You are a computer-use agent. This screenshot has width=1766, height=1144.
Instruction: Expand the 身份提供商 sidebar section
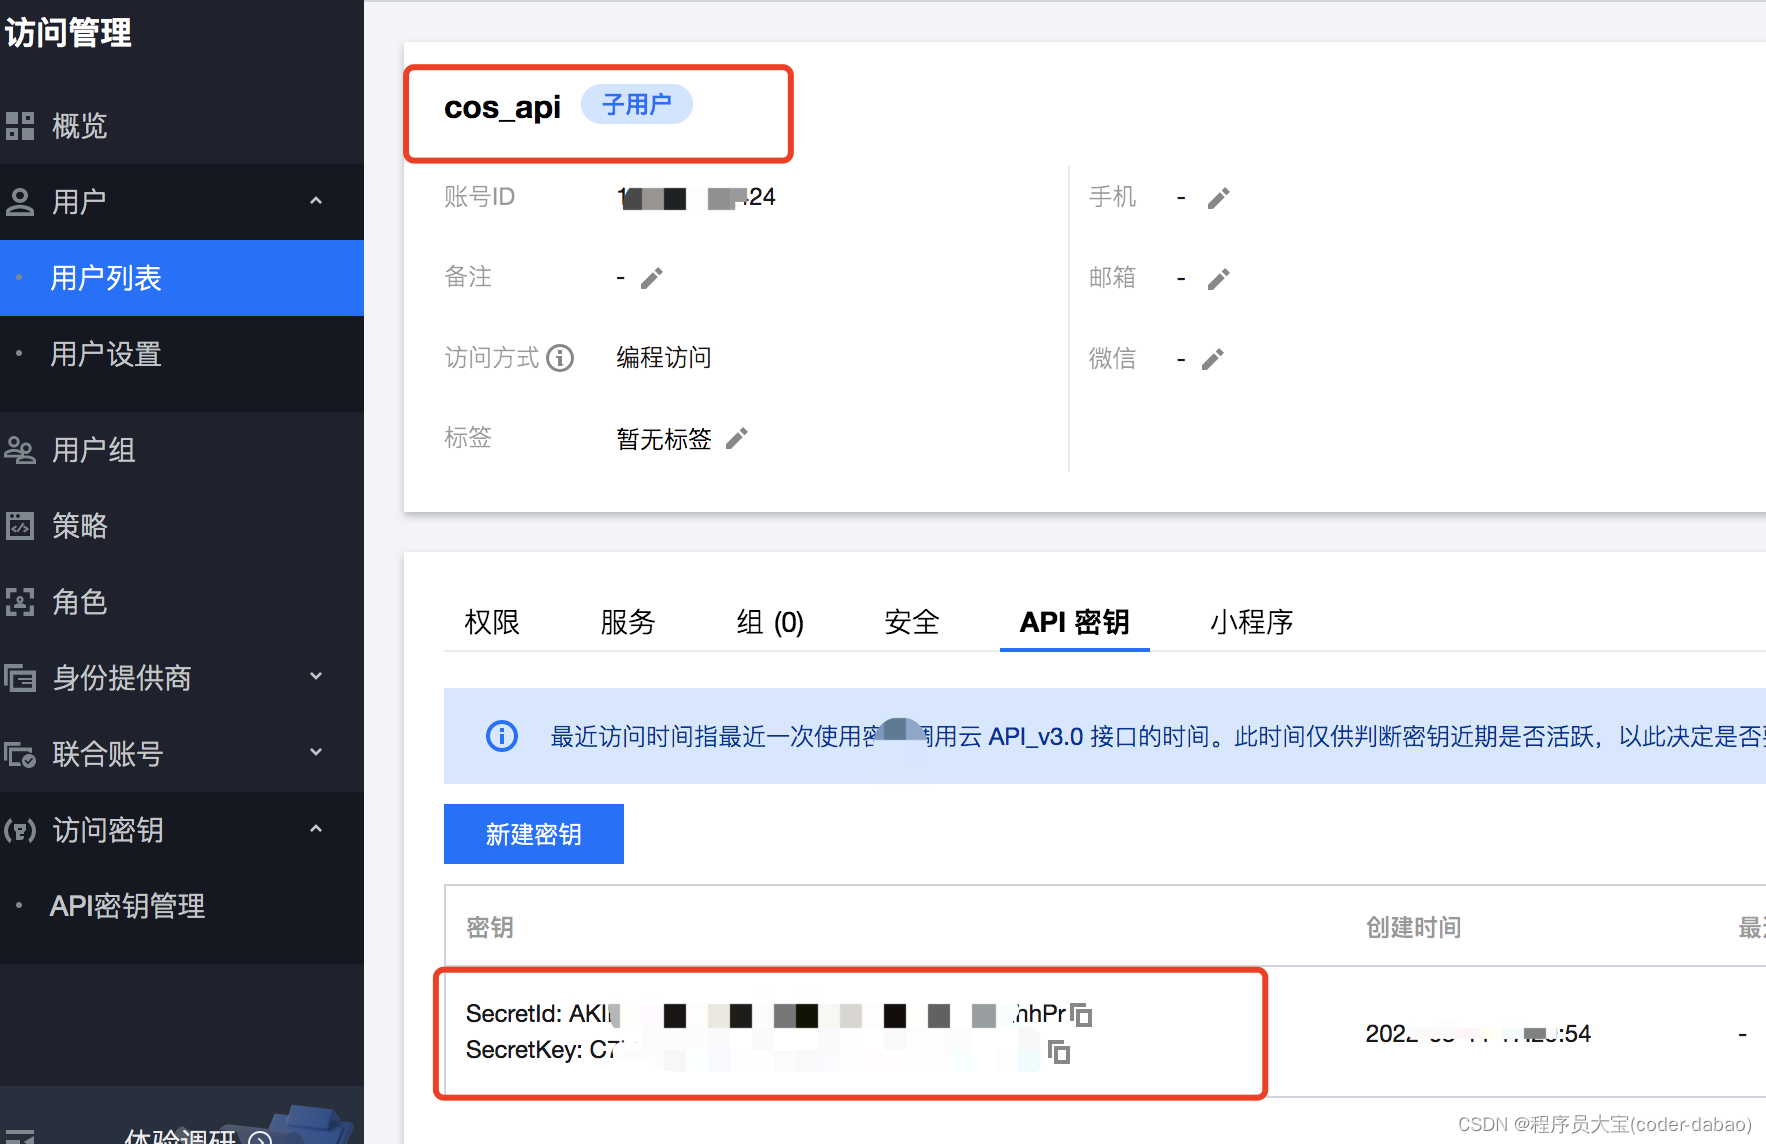[x=315, y=677]
